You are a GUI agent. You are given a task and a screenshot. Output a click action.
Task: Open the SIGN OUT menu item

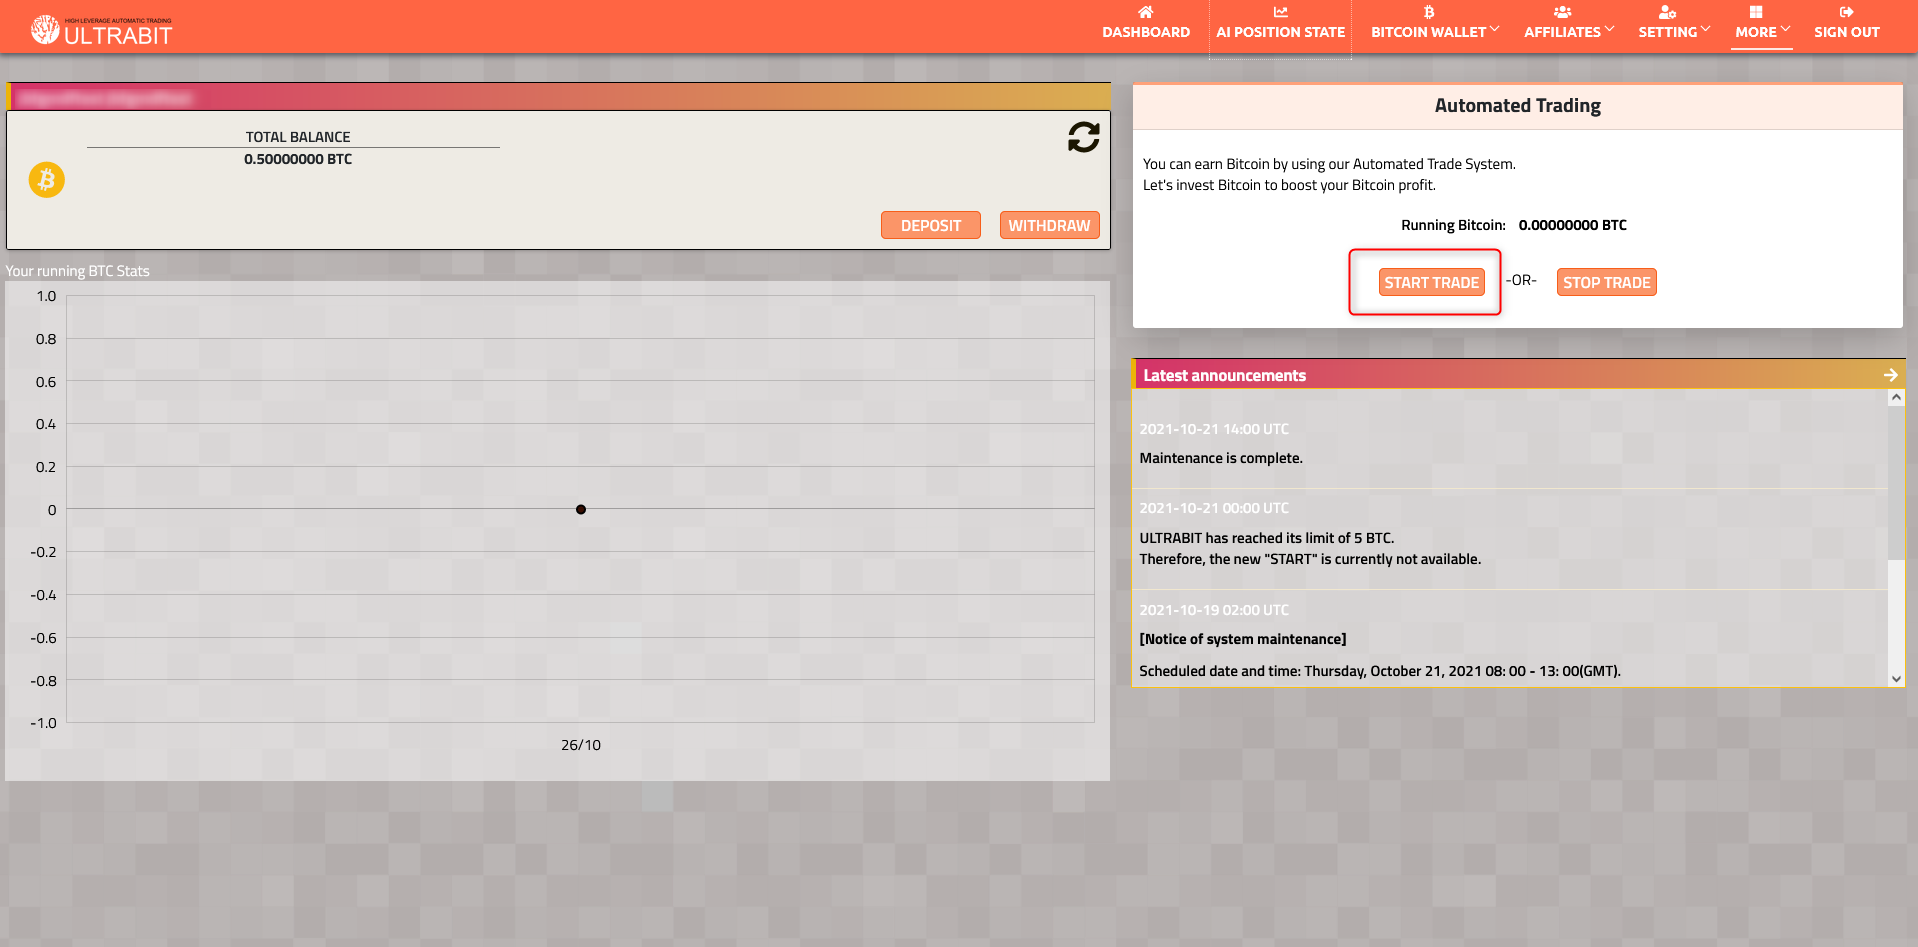click(x=1846, y=32)
